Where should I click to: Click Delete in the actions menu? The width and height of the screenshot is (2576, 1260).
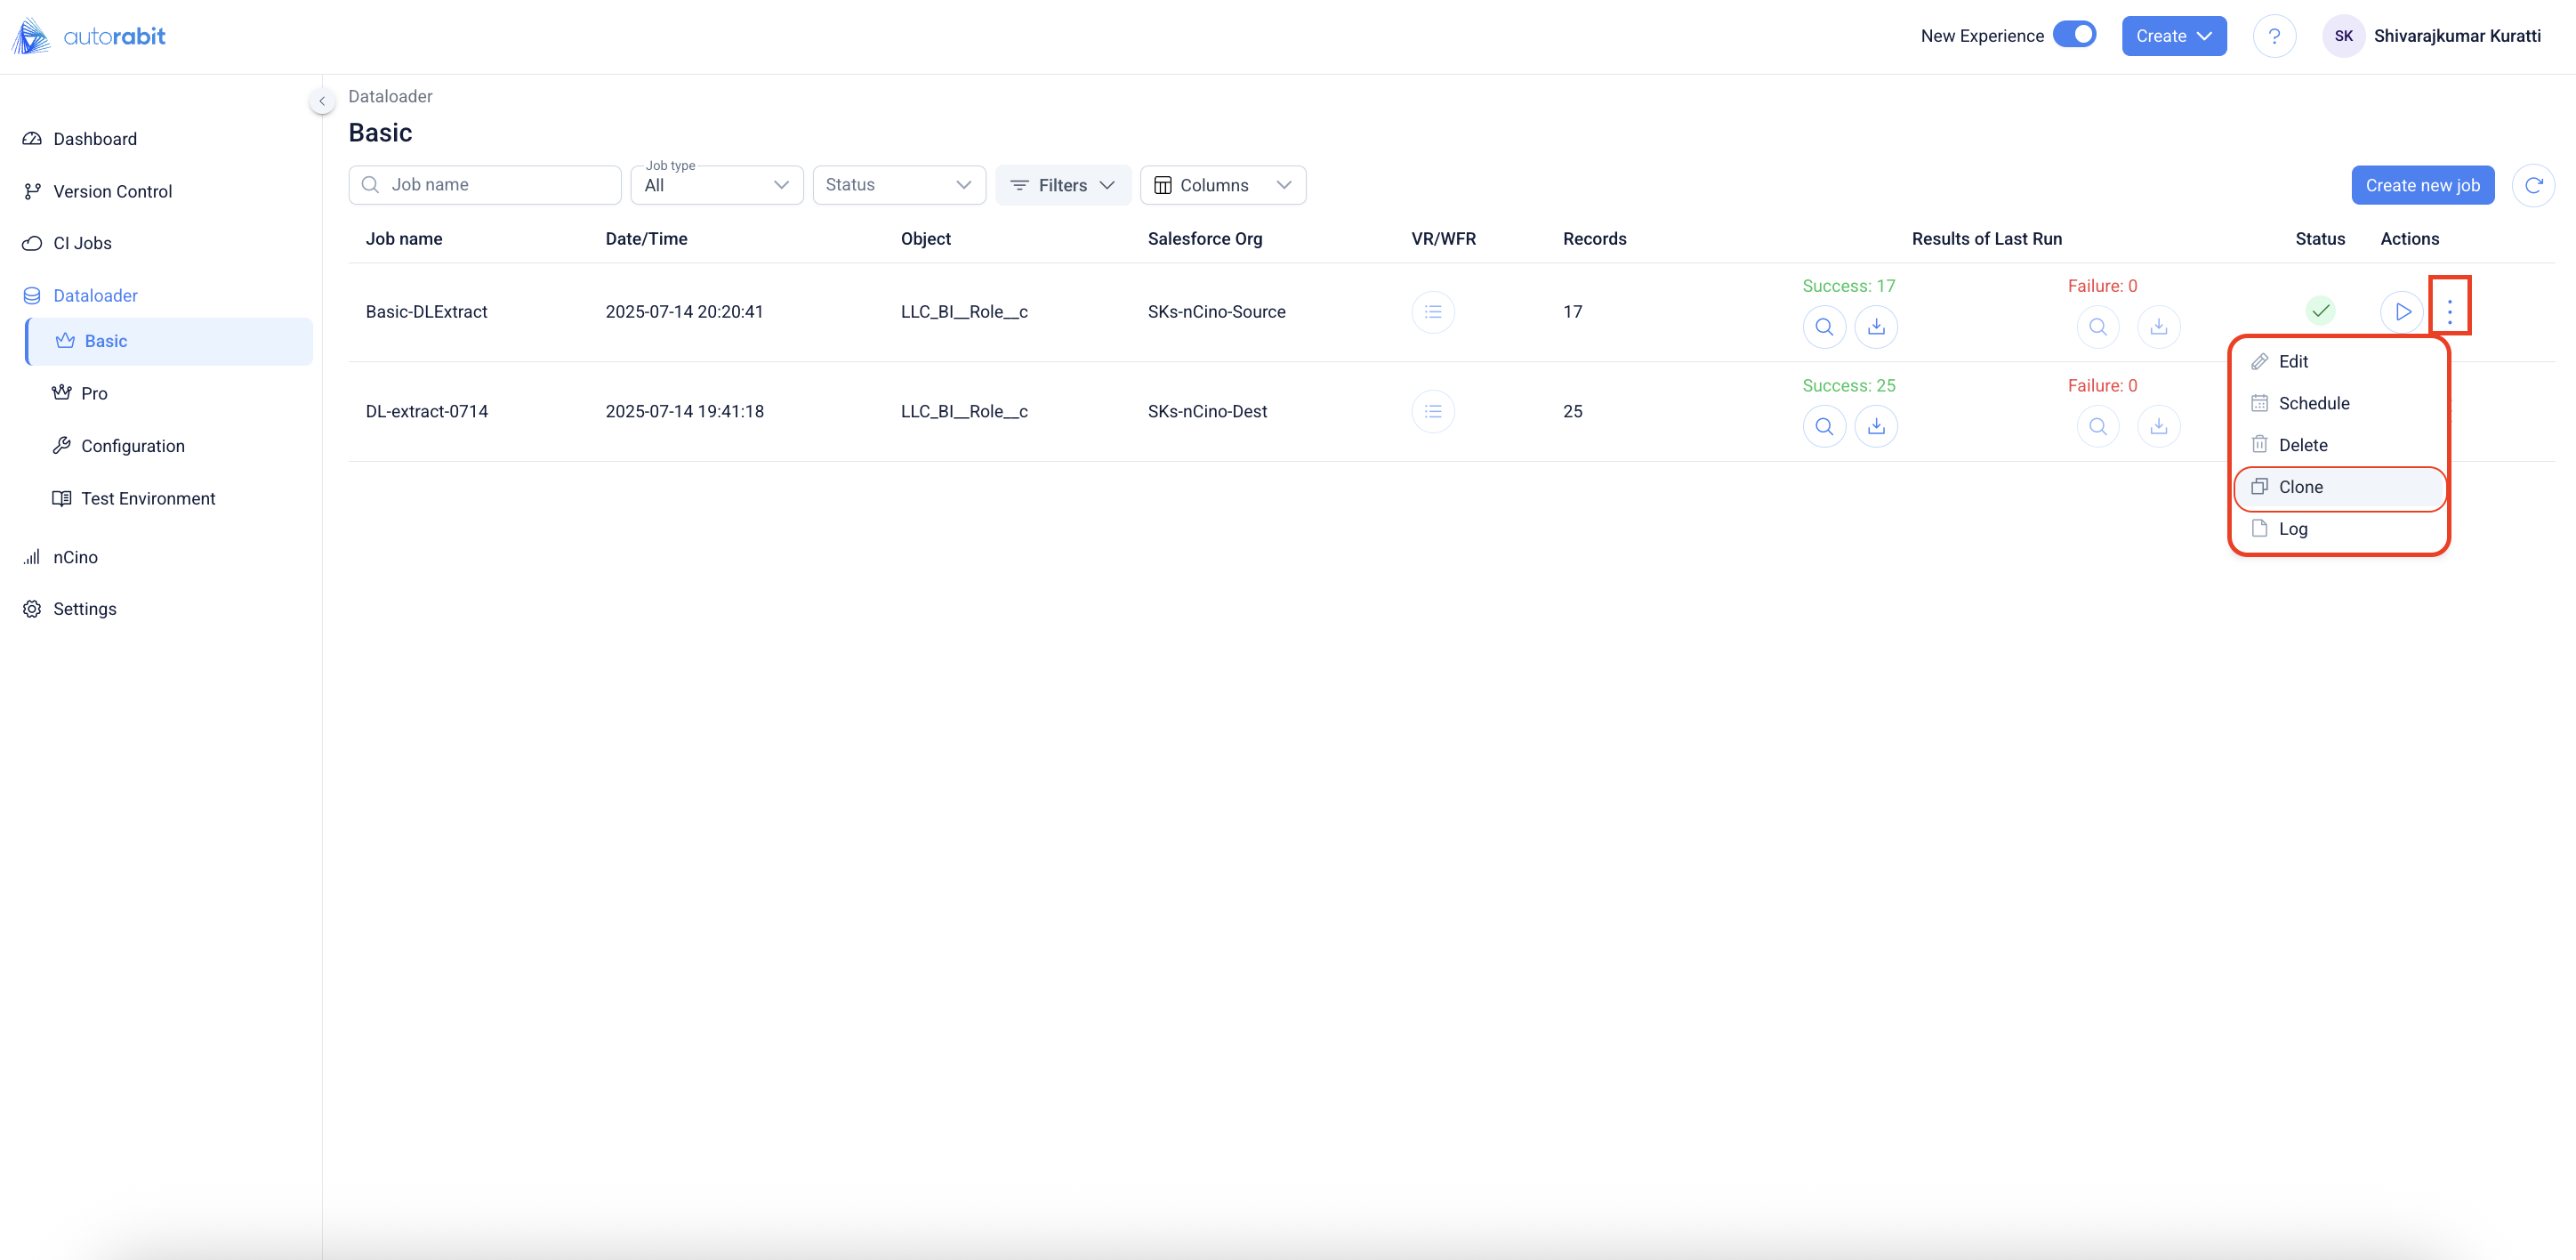tap(2302, 445)
